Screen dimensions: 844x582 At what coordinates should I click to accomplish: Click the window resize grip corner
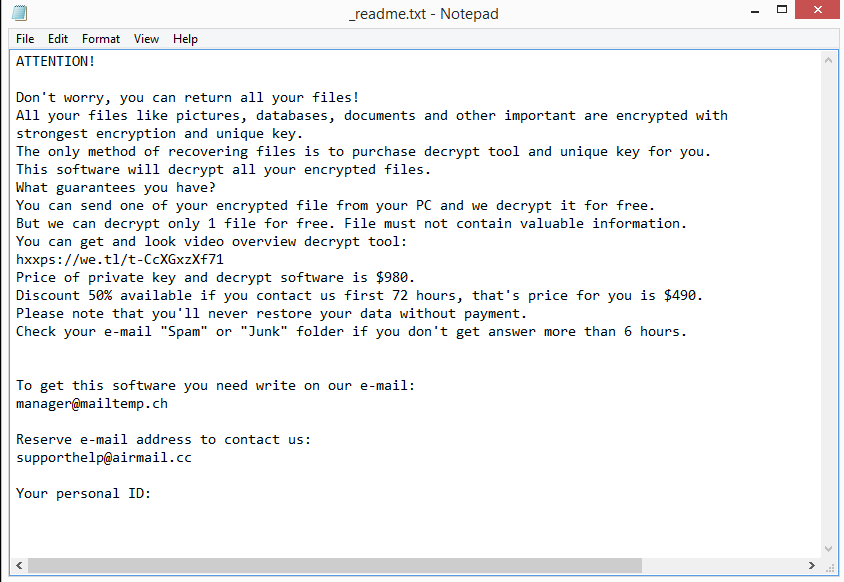tap(829, 566)
